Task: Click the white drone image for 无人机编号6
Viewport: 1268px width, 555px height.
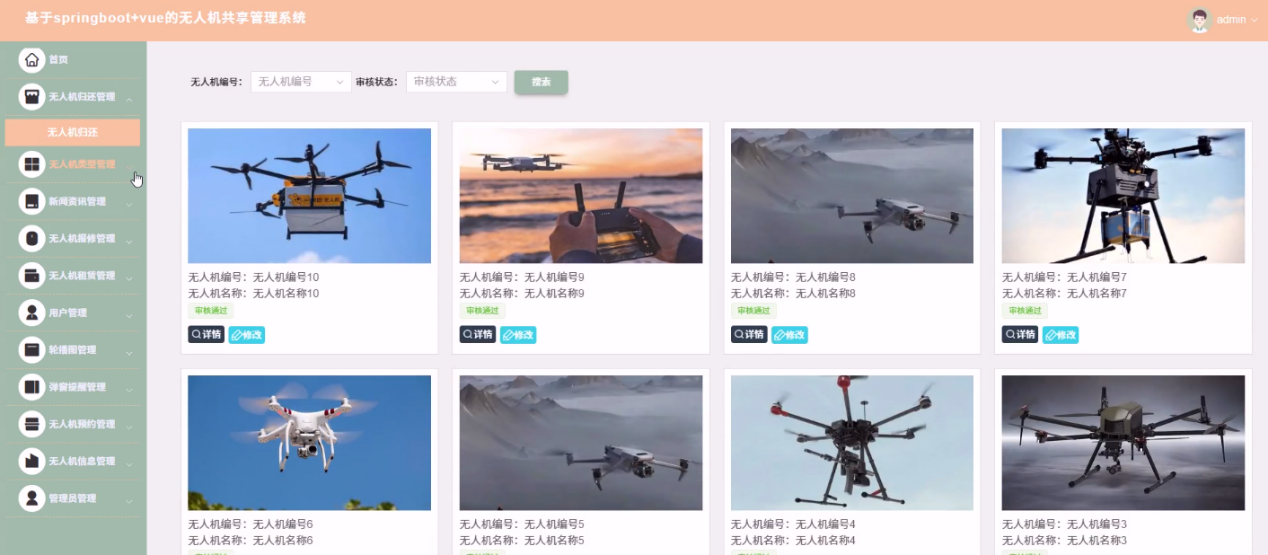Action: (x=309, y=443)
